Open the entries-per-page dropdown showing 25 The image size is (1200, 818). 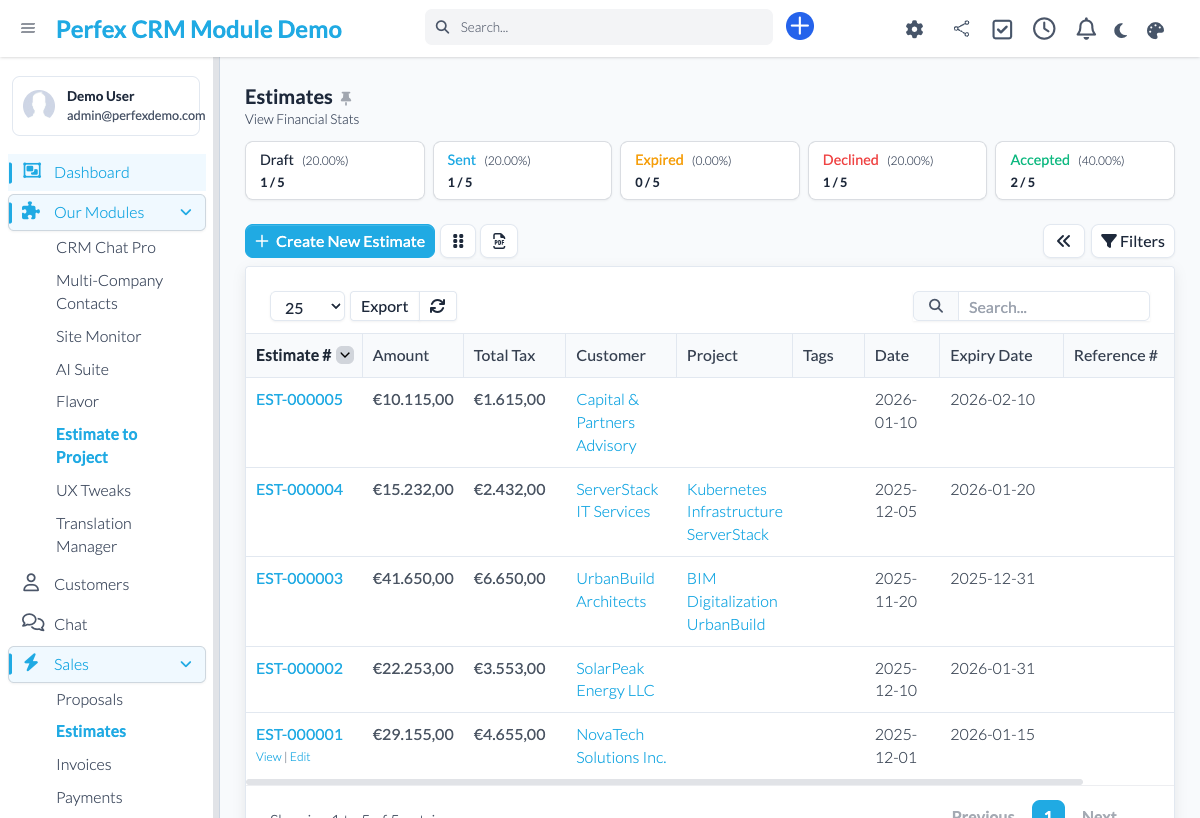[307, 306]
